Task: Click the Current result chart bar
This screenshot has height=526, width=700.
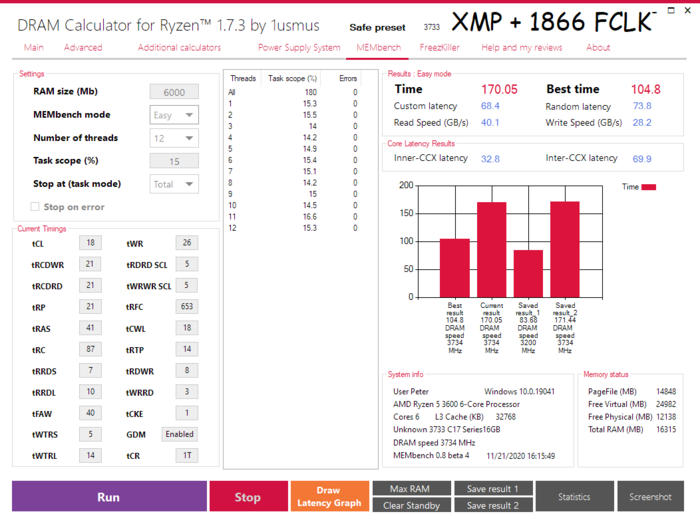Action: click(x=492, y=250)
